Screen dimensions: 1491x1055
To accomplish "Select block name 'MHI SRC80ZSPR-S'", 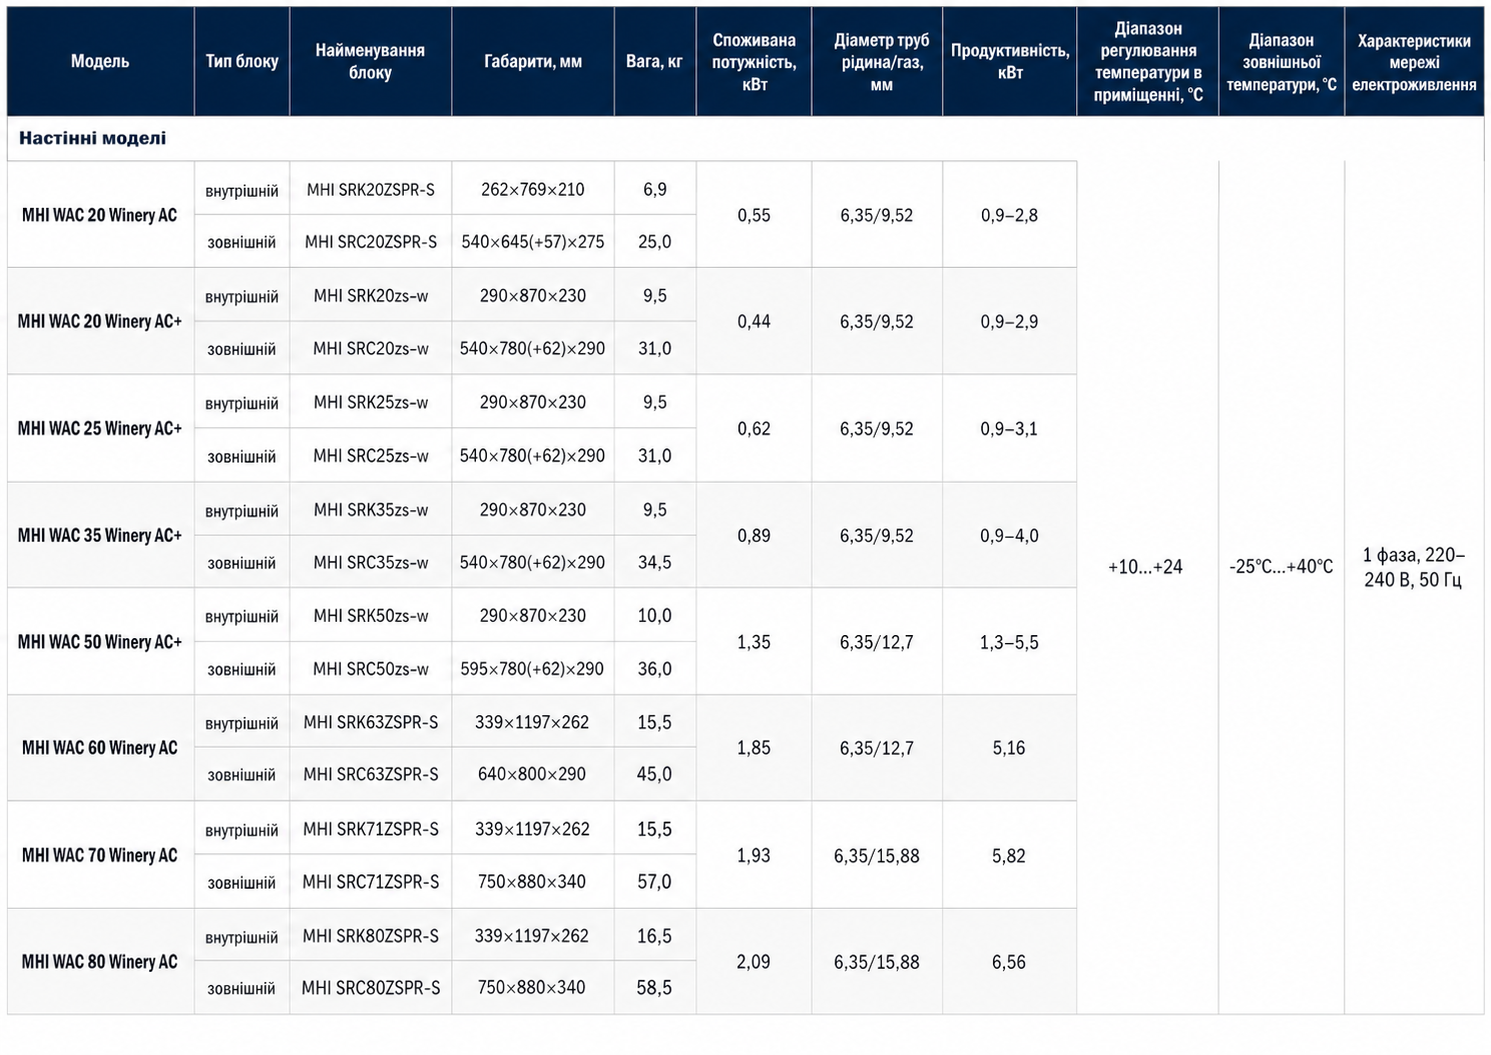I will (x=371, y=988).
